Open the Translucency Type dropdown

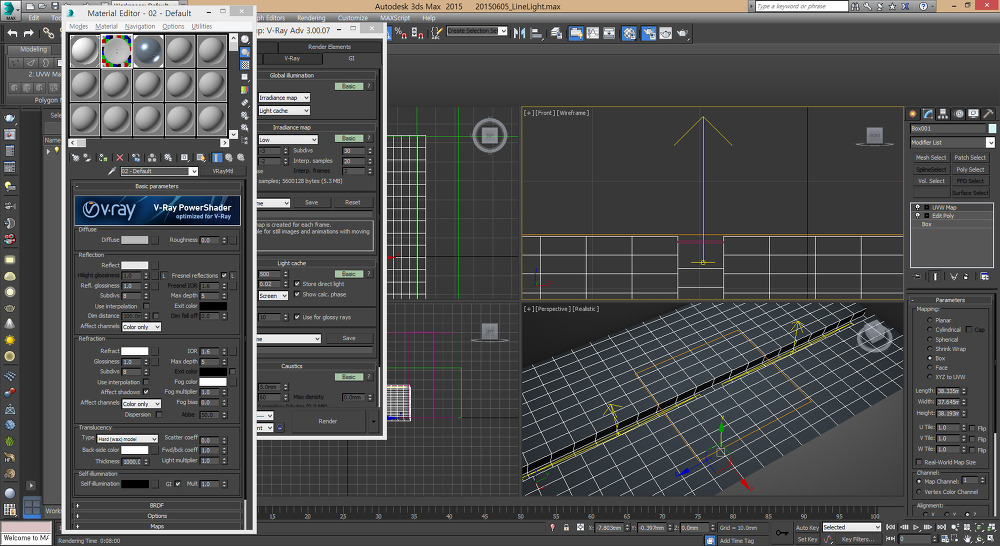pyautogui.click(x=127, y=438)
